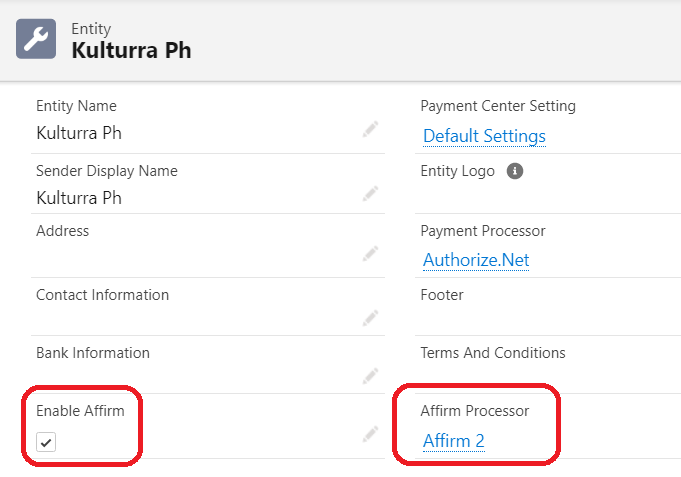
Task: Edit Sender Display Name using pencil icon
Action: (371, 193)
